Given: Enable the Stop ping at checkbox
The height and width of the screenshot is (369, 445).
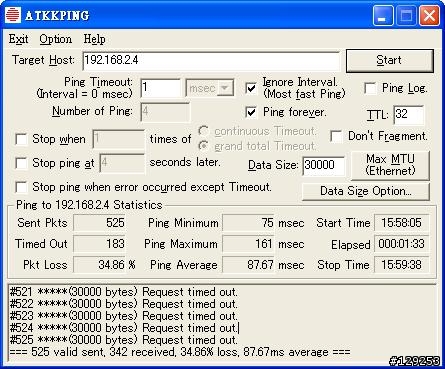Looking at the screenshot, I should click(x=21, y=163).
